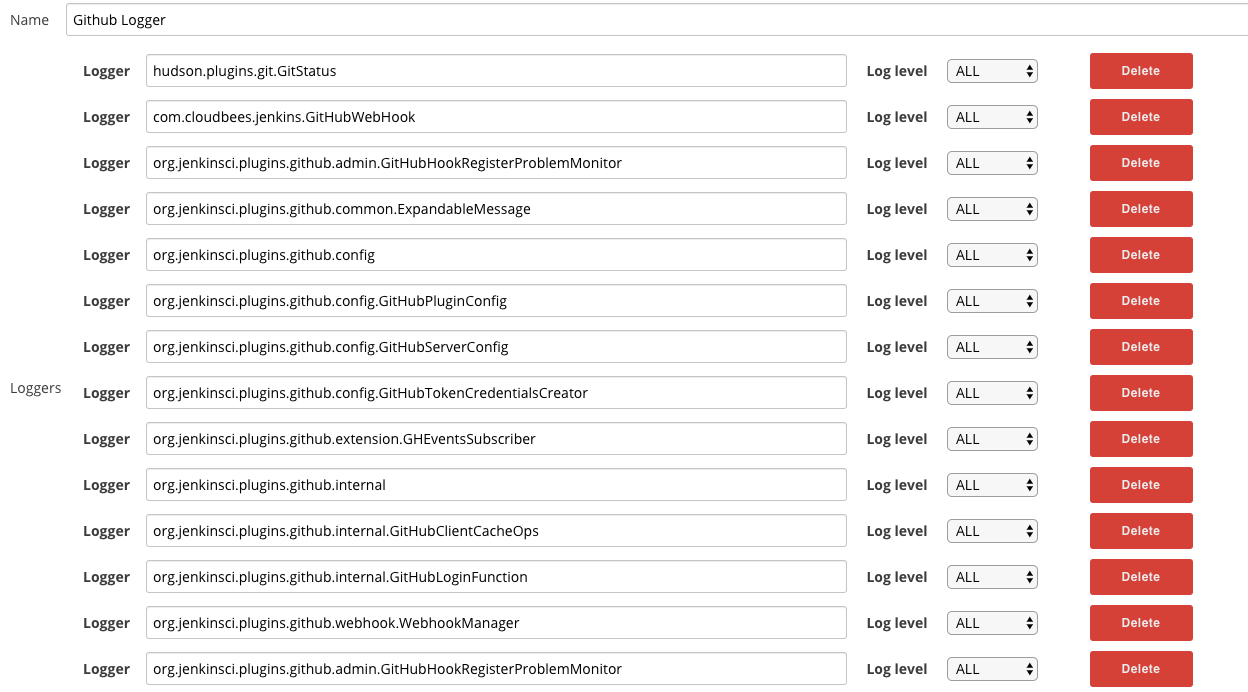This screenshot has height=692, width=1248.
Task: Select the GitHubHookRegisterProblemMonitor logger text field
Action: 496,162
